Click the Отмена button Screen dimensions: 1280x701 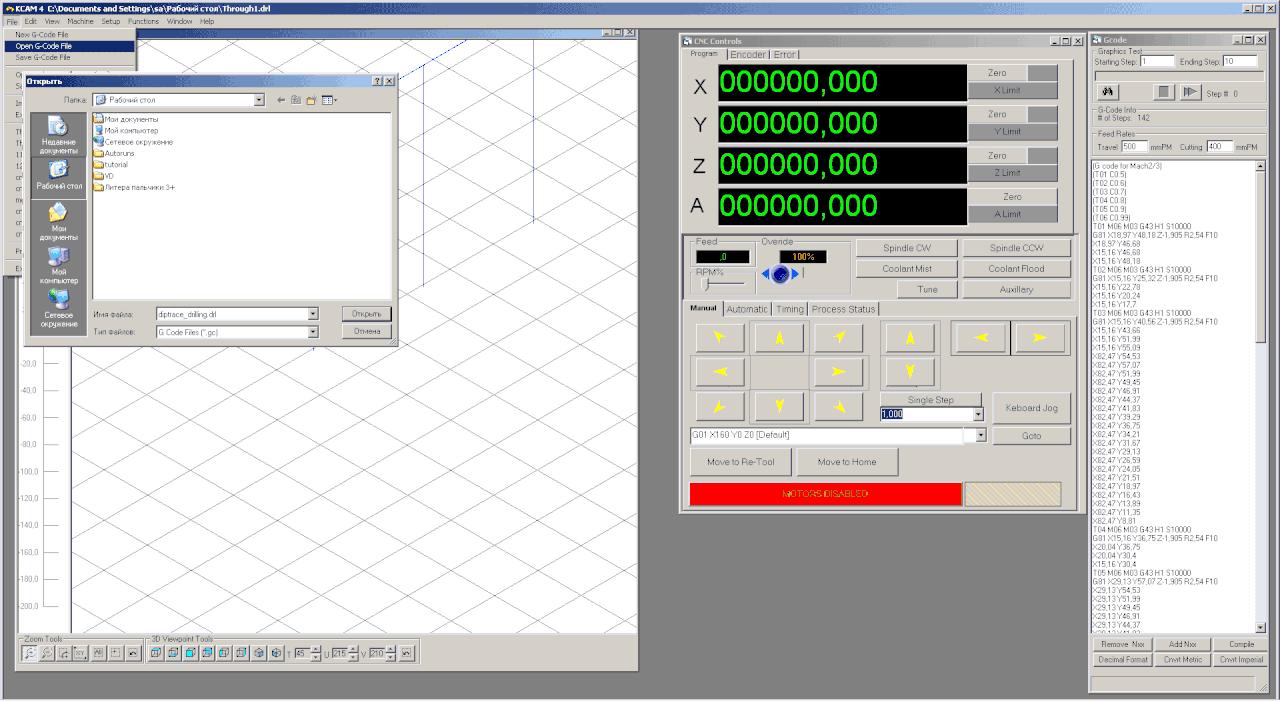(366, 331)
